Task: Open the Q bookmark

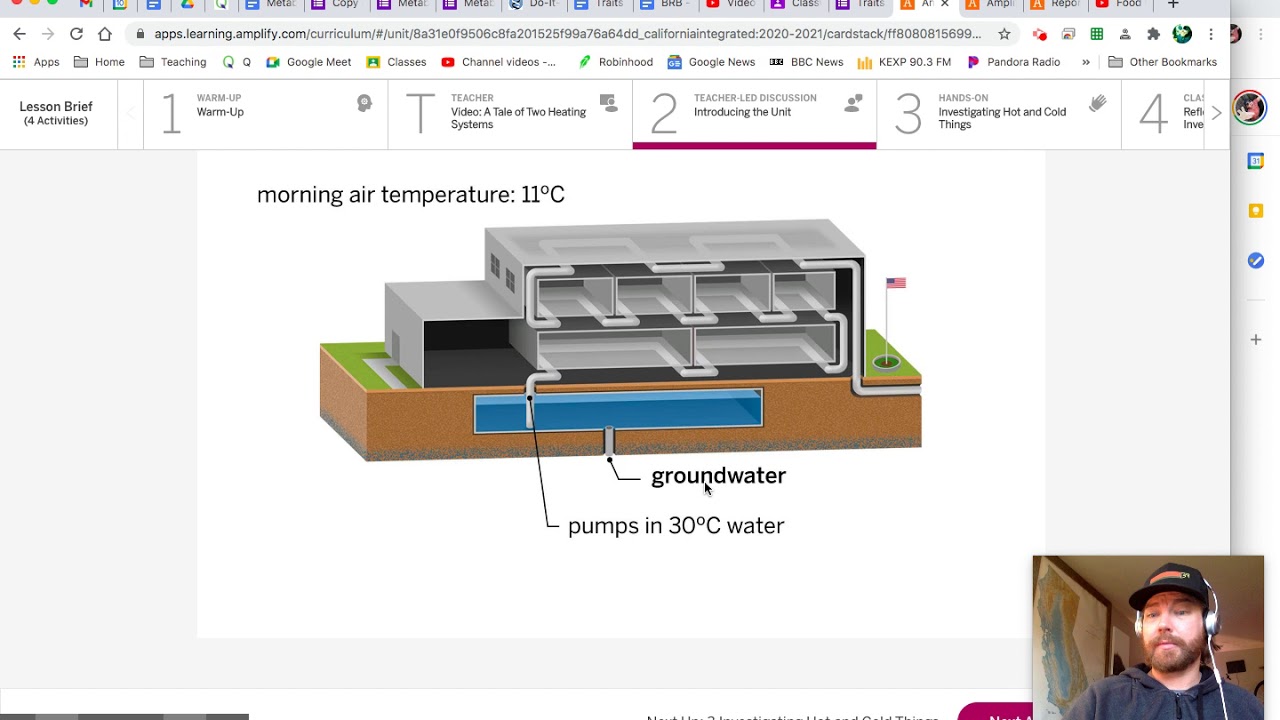Action: pyautogui.click(x=237, y=62)
